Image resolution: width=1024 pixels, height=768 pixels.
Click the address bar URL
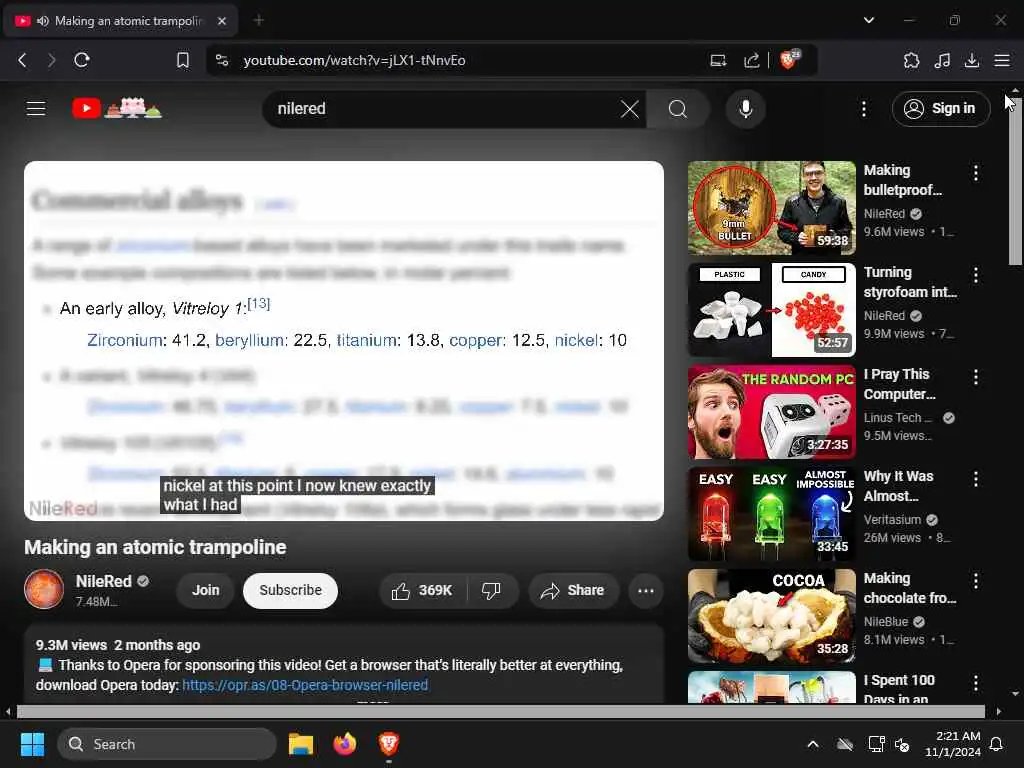(x=354, y=60)
